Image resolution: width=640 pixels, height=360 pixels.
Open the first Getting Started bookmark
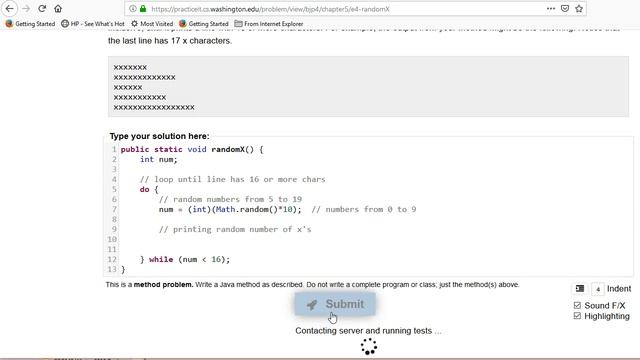coord(30,24)
